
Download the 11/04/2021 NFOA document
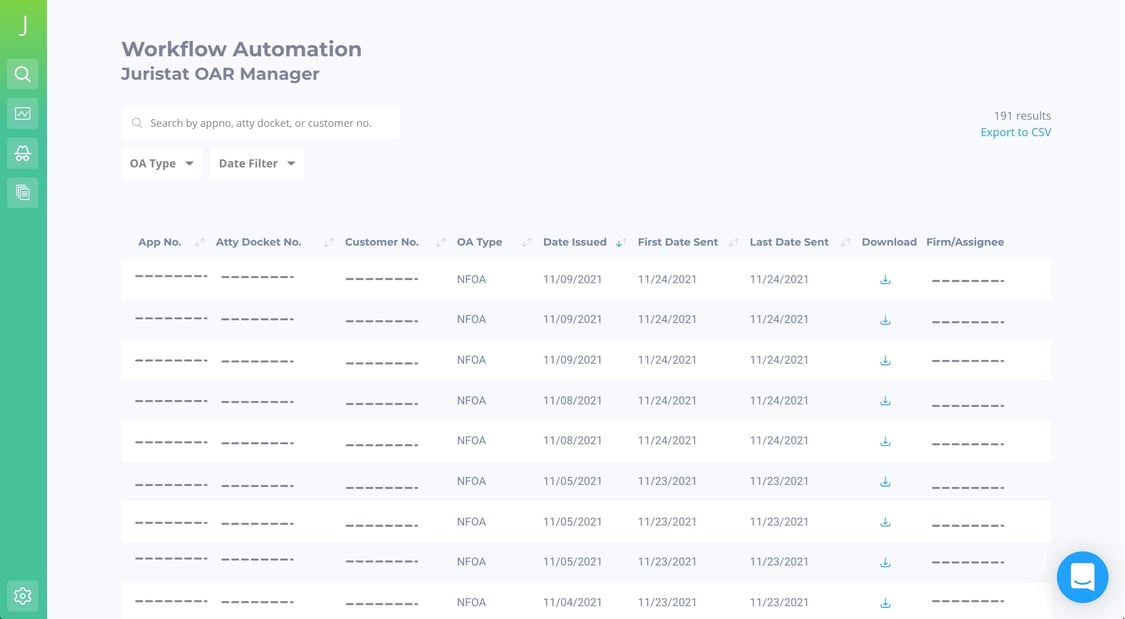(x=885, y=602)
